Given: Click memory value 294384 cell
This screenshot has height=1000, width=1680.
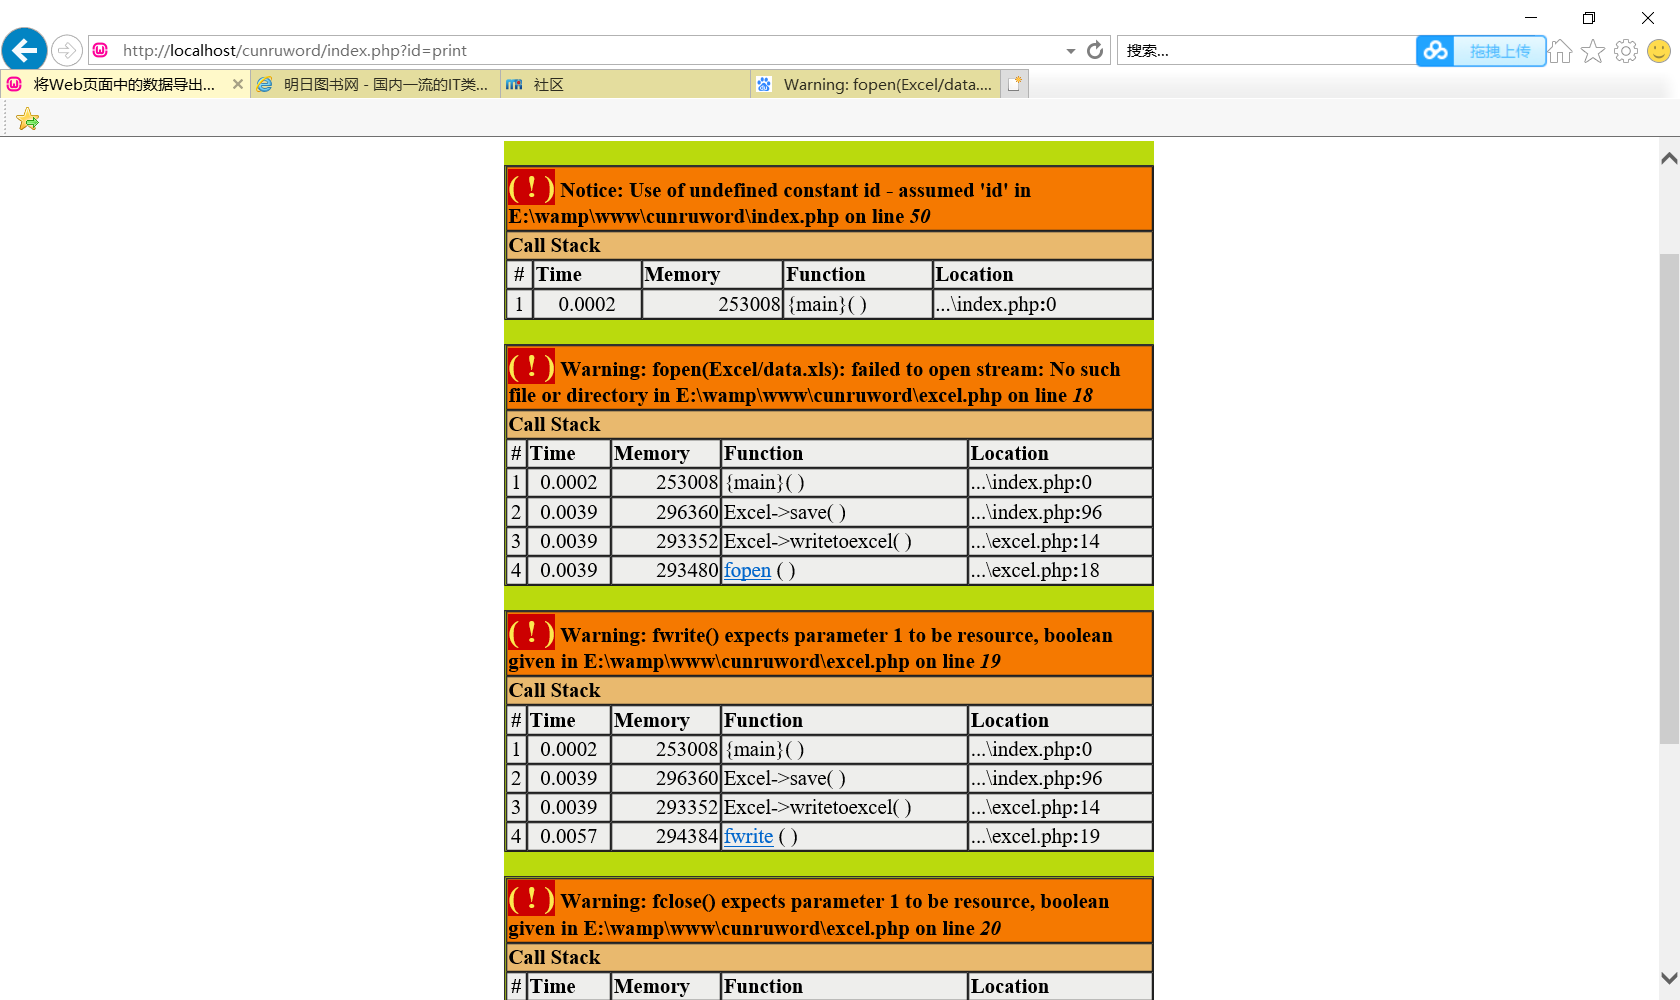Looking at the screenshot, I should pyautogui.click(x=666, y=836).
